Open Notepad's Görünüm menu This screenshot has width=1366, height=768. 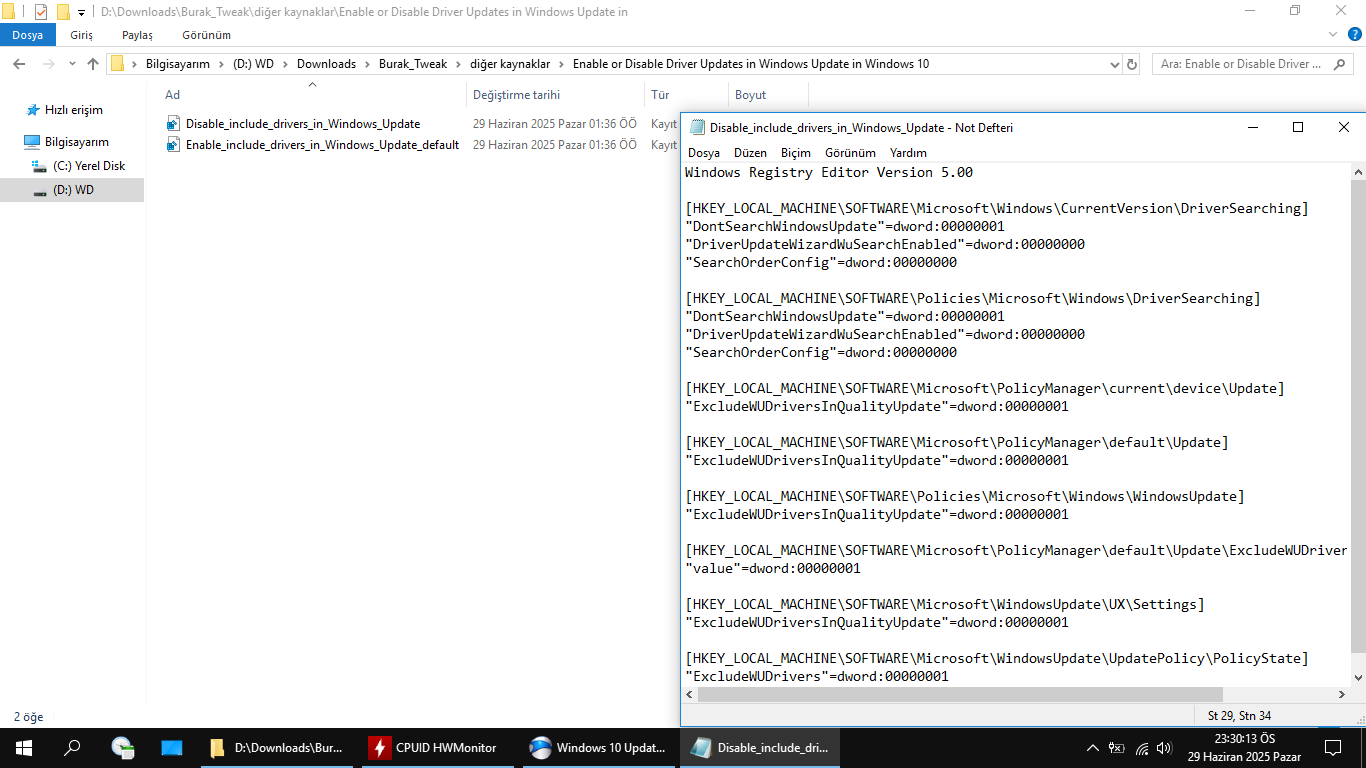[x=850, y=153]
